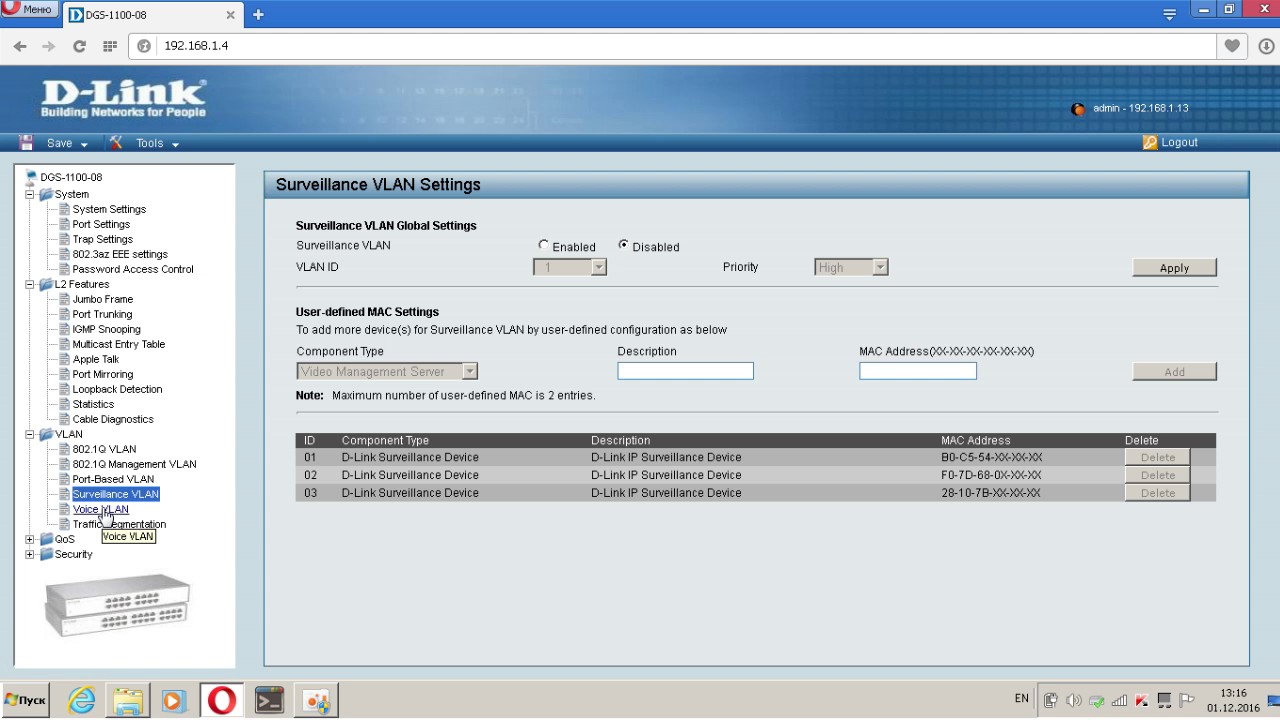Click the Apply button
This screenshot has width=1280, height=720.
coord(1174,268)
